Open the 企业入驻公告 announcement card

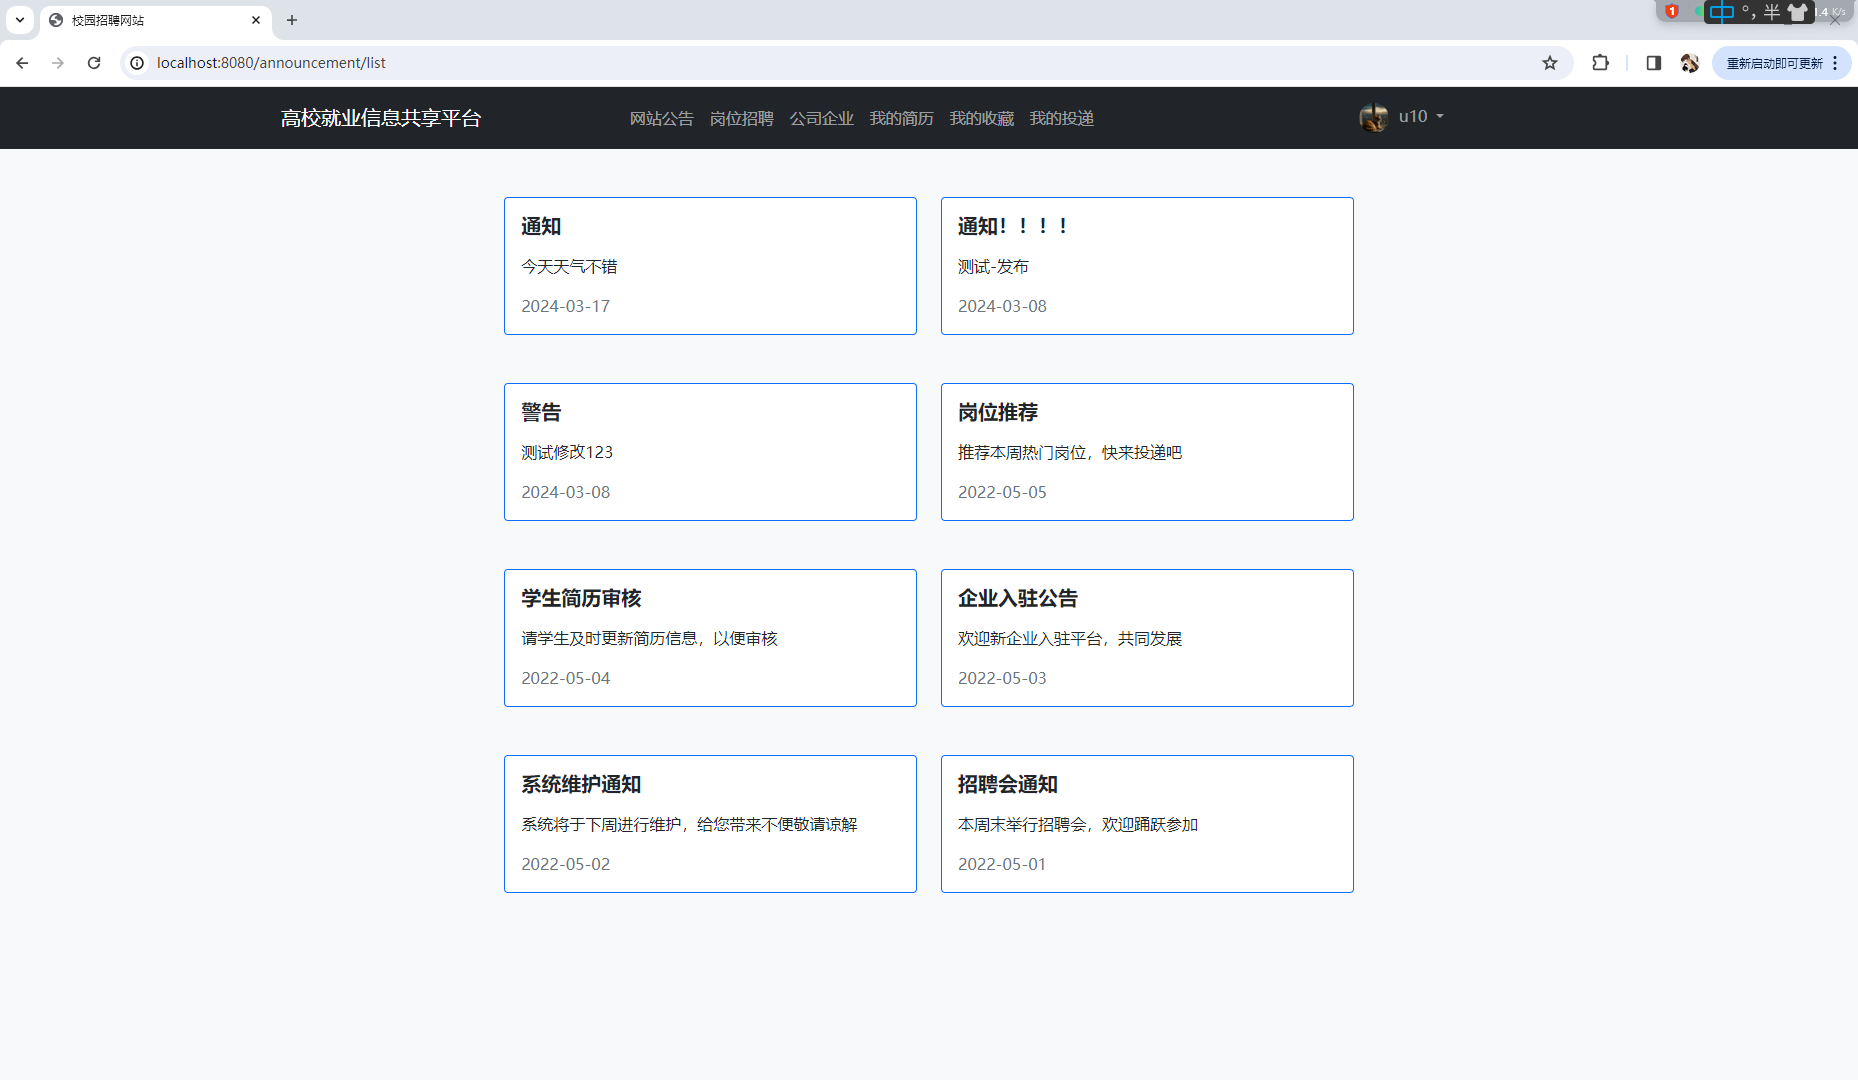coord(1147,638)
